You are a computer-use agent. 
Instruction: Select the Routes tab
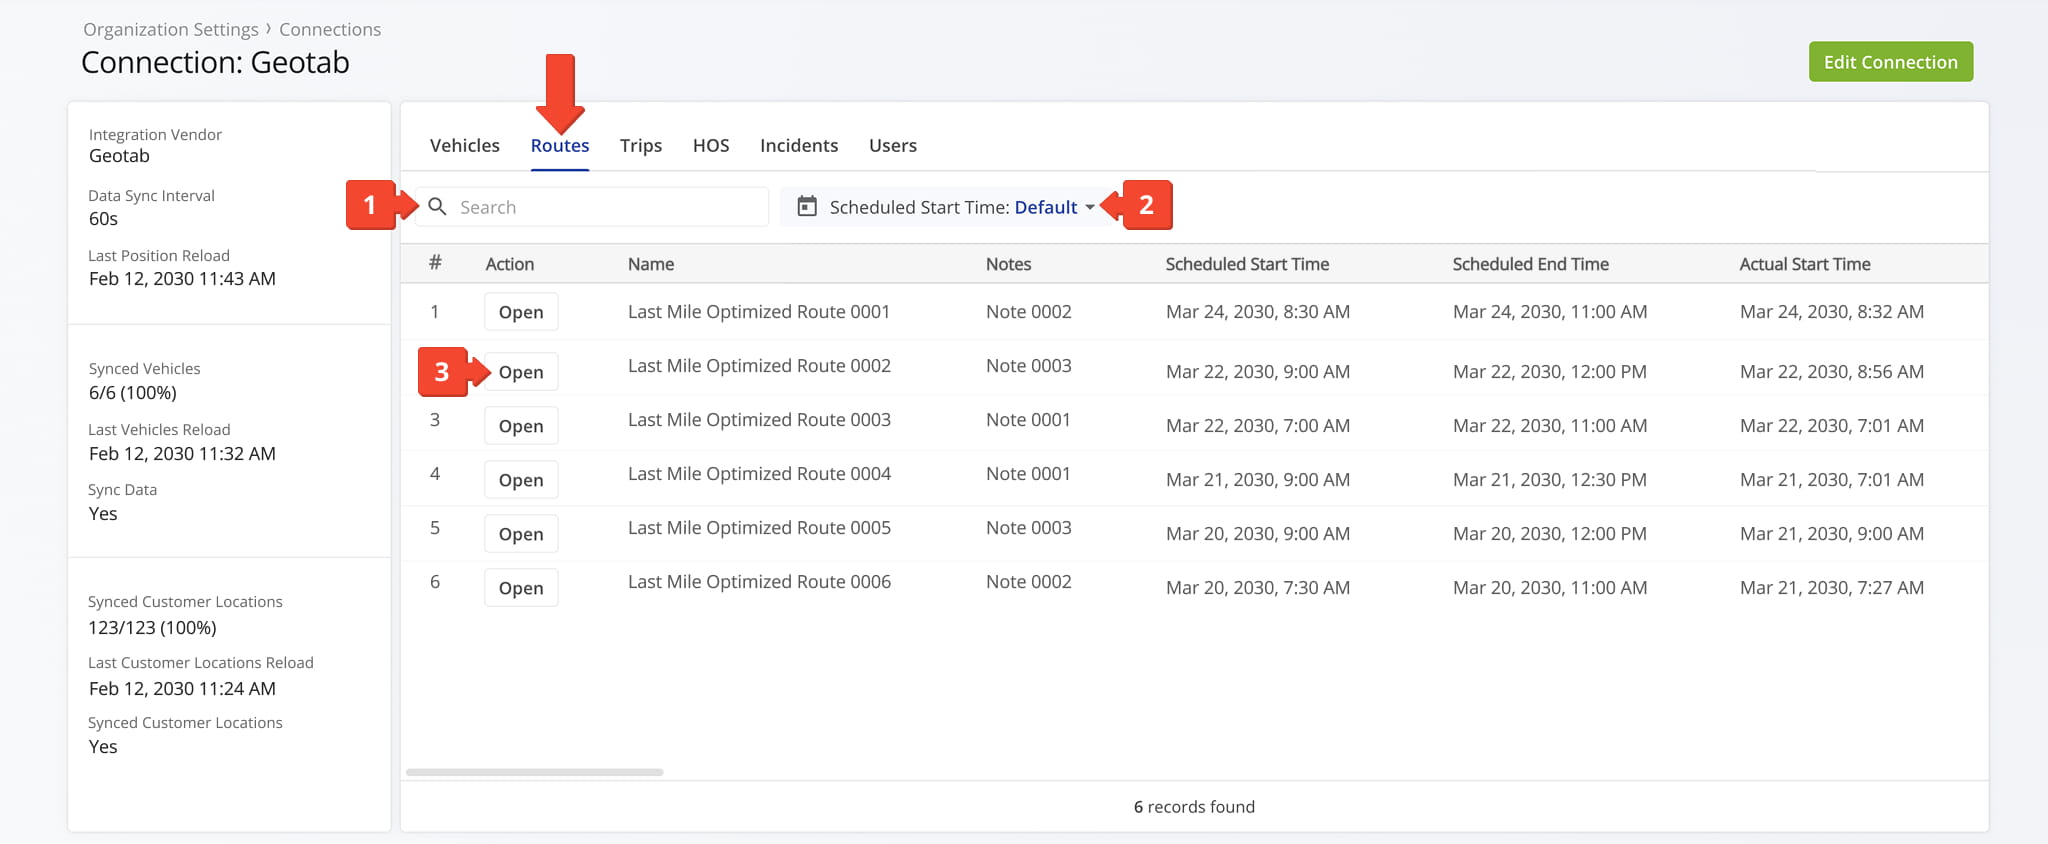[x=560, y=145]
